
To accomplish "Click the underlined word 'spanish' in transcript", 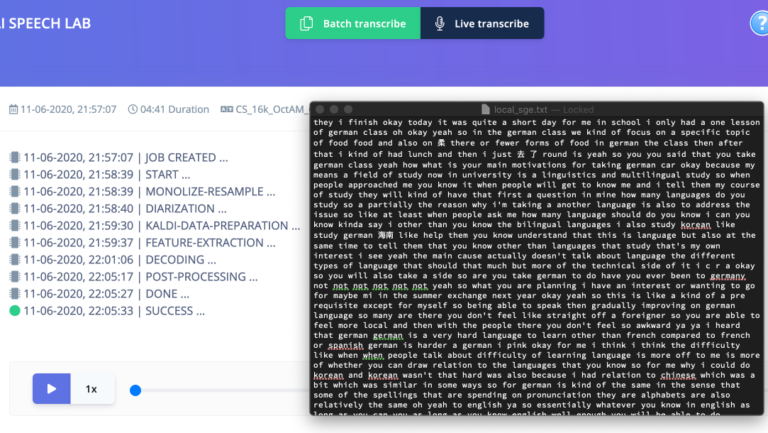I will click(345, 345).
